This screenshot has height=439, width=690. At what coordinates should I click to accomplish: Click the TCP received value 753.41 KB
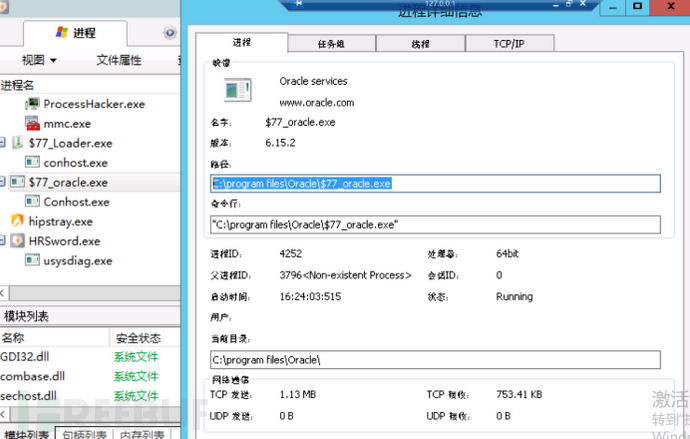tap(519, 394)
